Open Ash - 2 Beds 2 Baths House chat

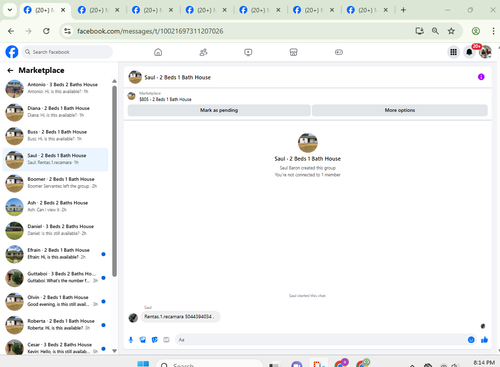point(56,207)
